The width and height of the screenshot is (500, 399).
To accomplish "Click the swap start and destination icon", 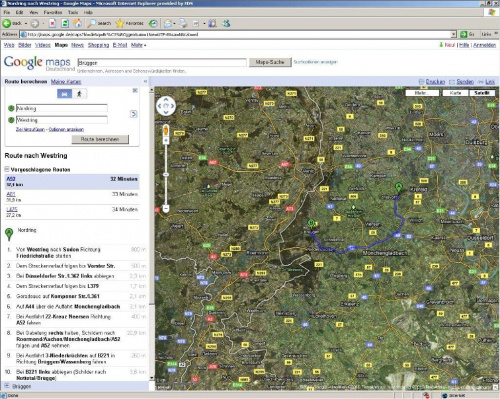I will click(133, 114).
